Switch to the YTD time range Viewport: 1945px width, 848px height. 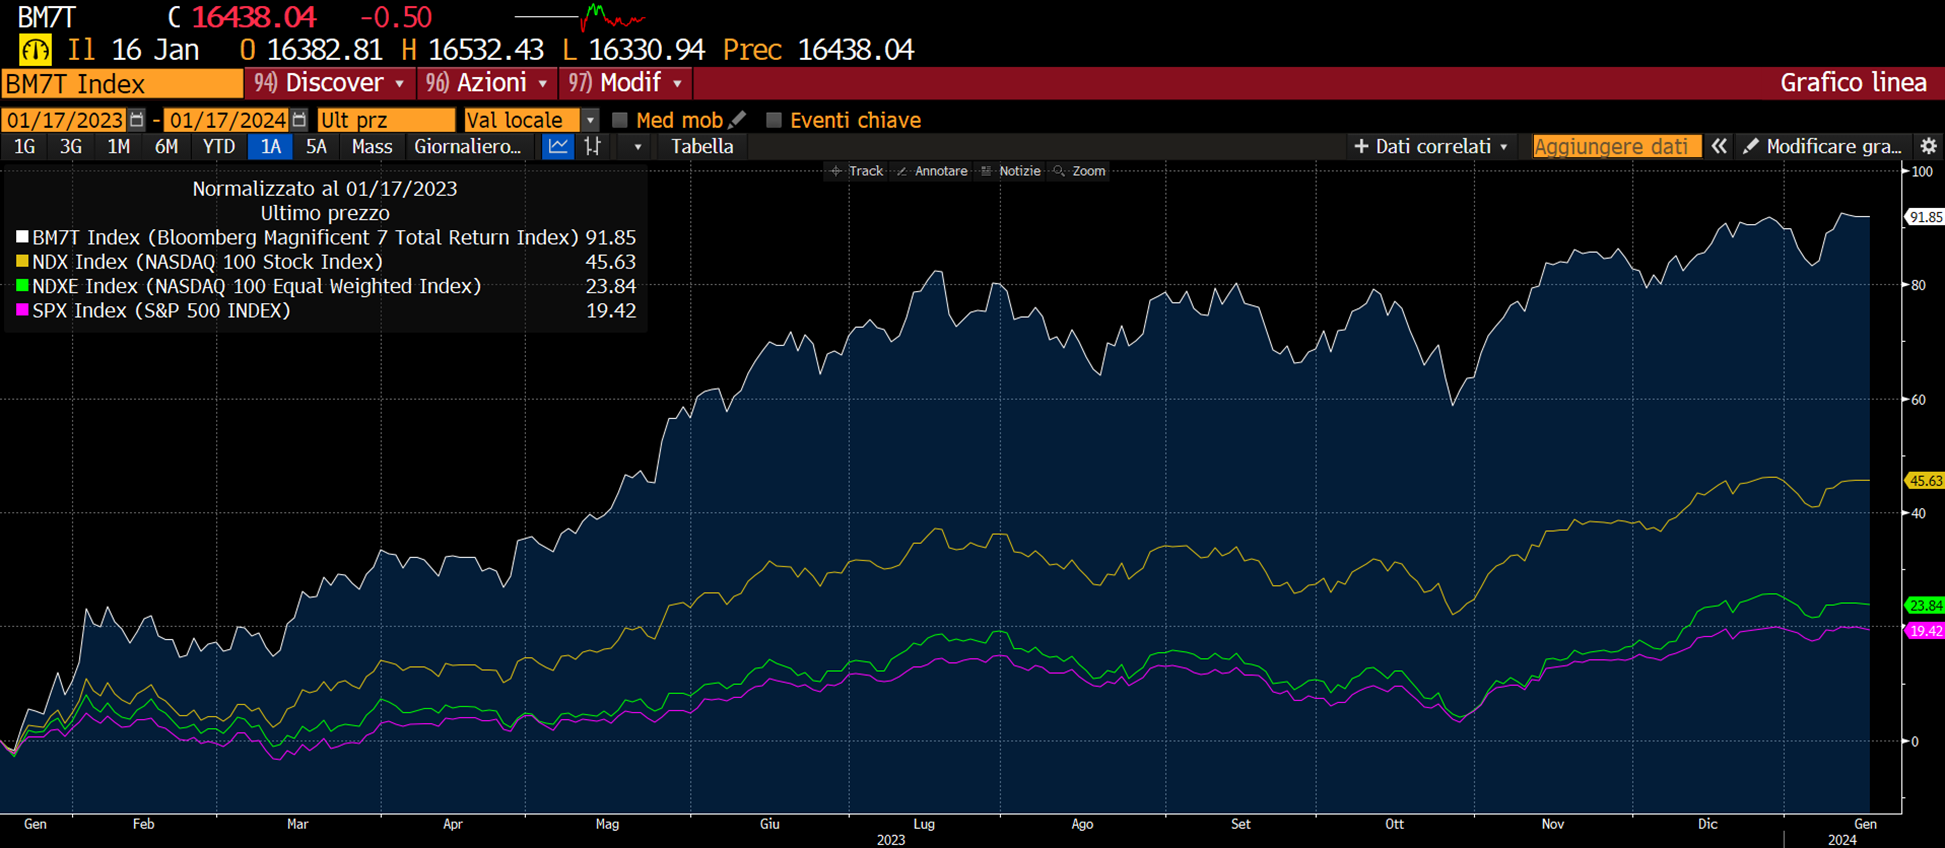[x=219, y=146]
